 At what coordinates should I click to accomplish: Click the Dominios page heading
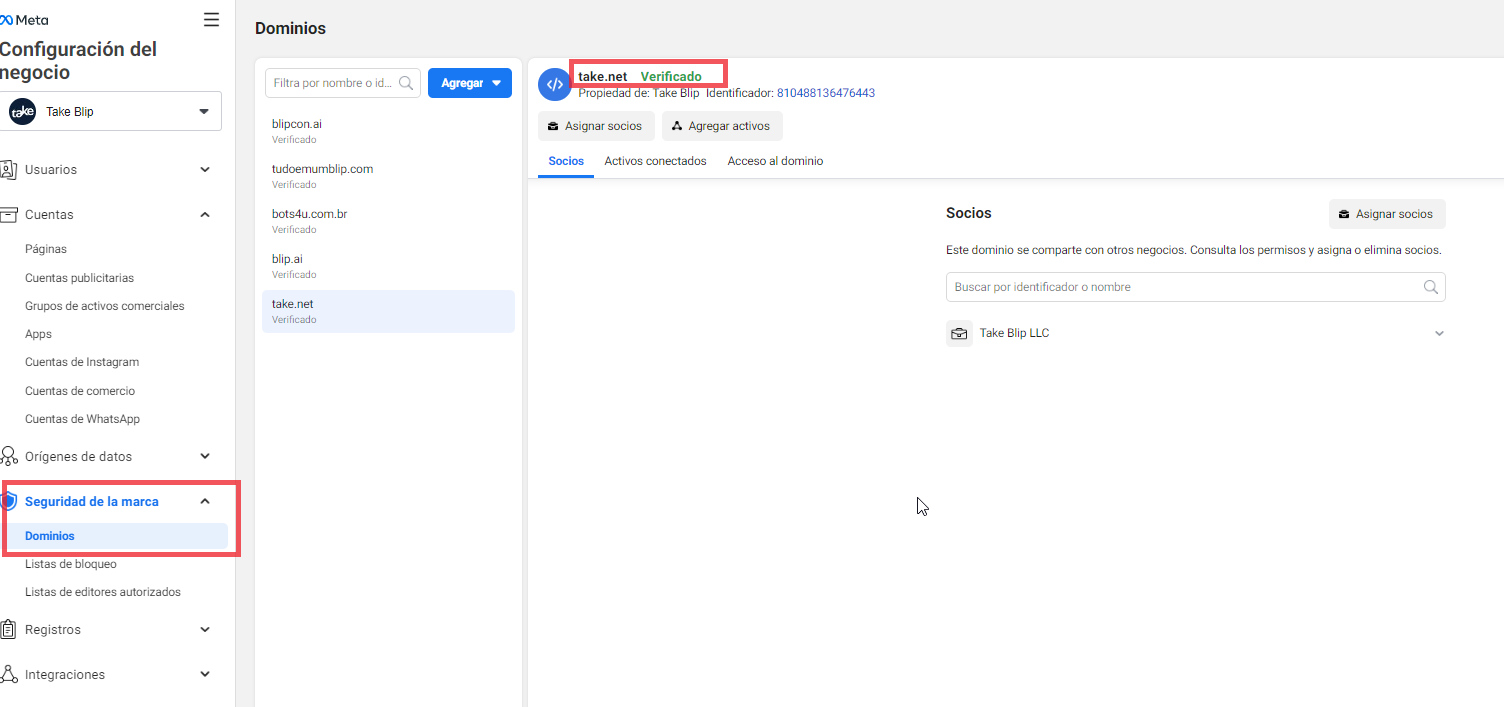[x=290, y=29]
